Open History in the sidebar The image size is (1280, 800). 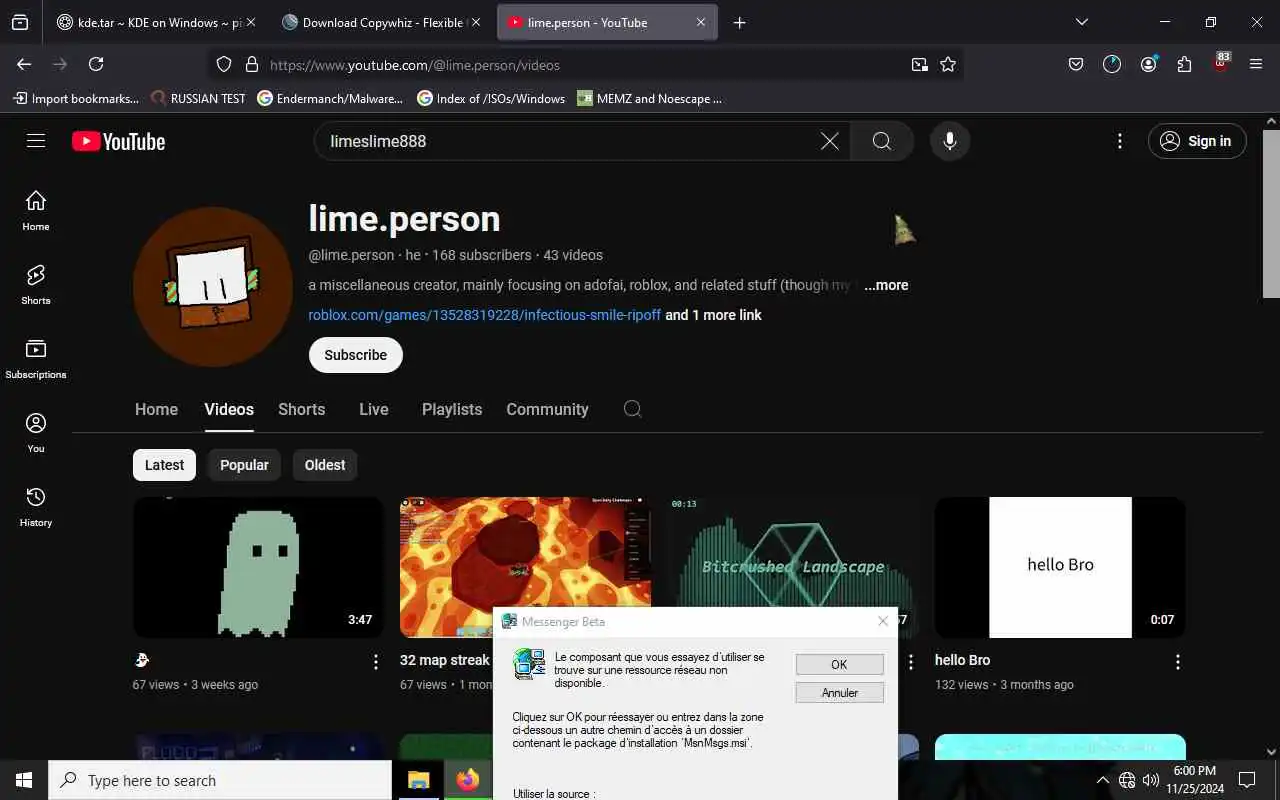click(x=36, y=507)
